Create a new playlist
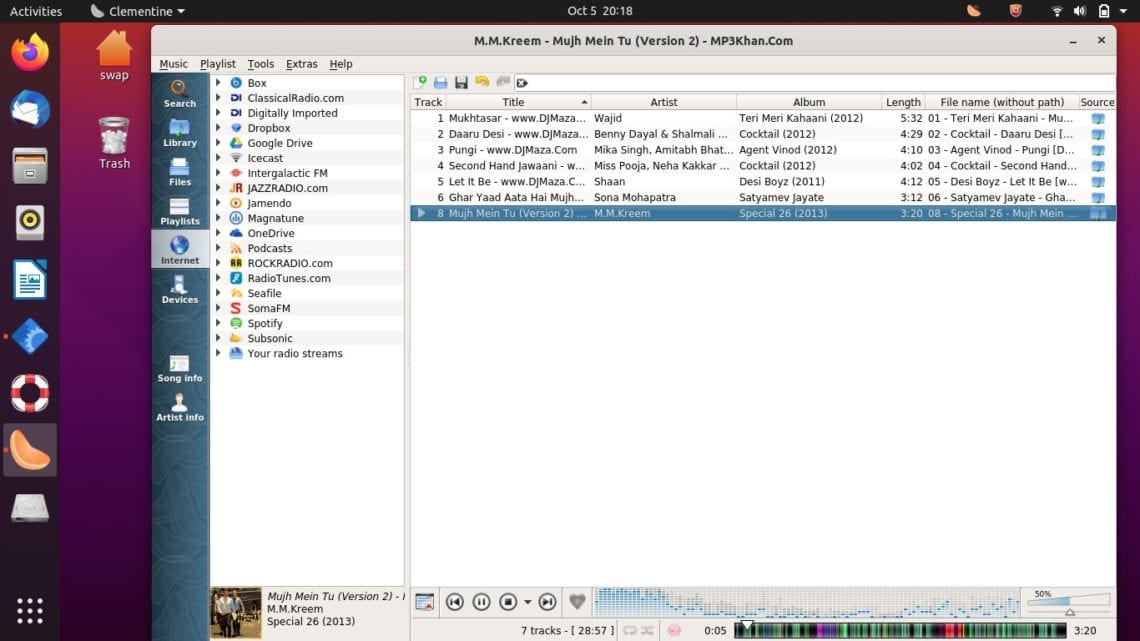Screen dimensions: 1140x641 pos(421,82)
